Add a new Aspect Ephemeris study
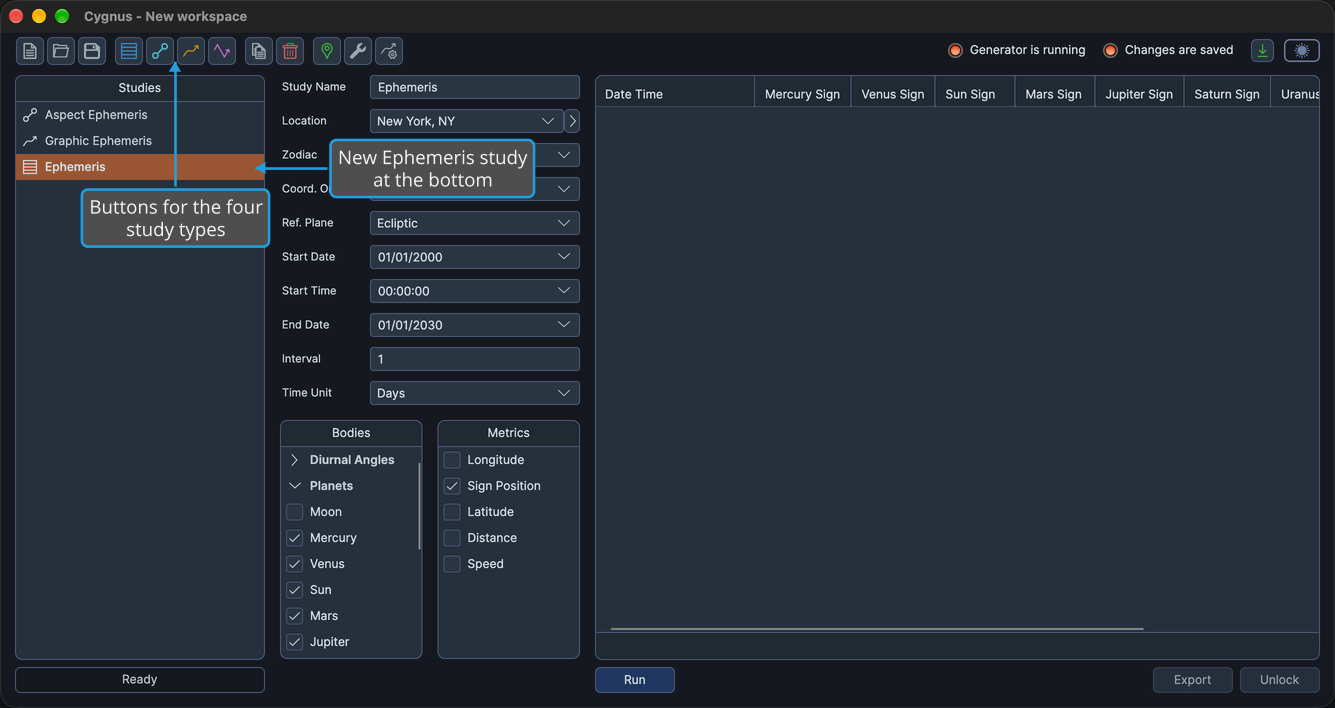This screenshot has width=1335, height=708. pos(160,51)
